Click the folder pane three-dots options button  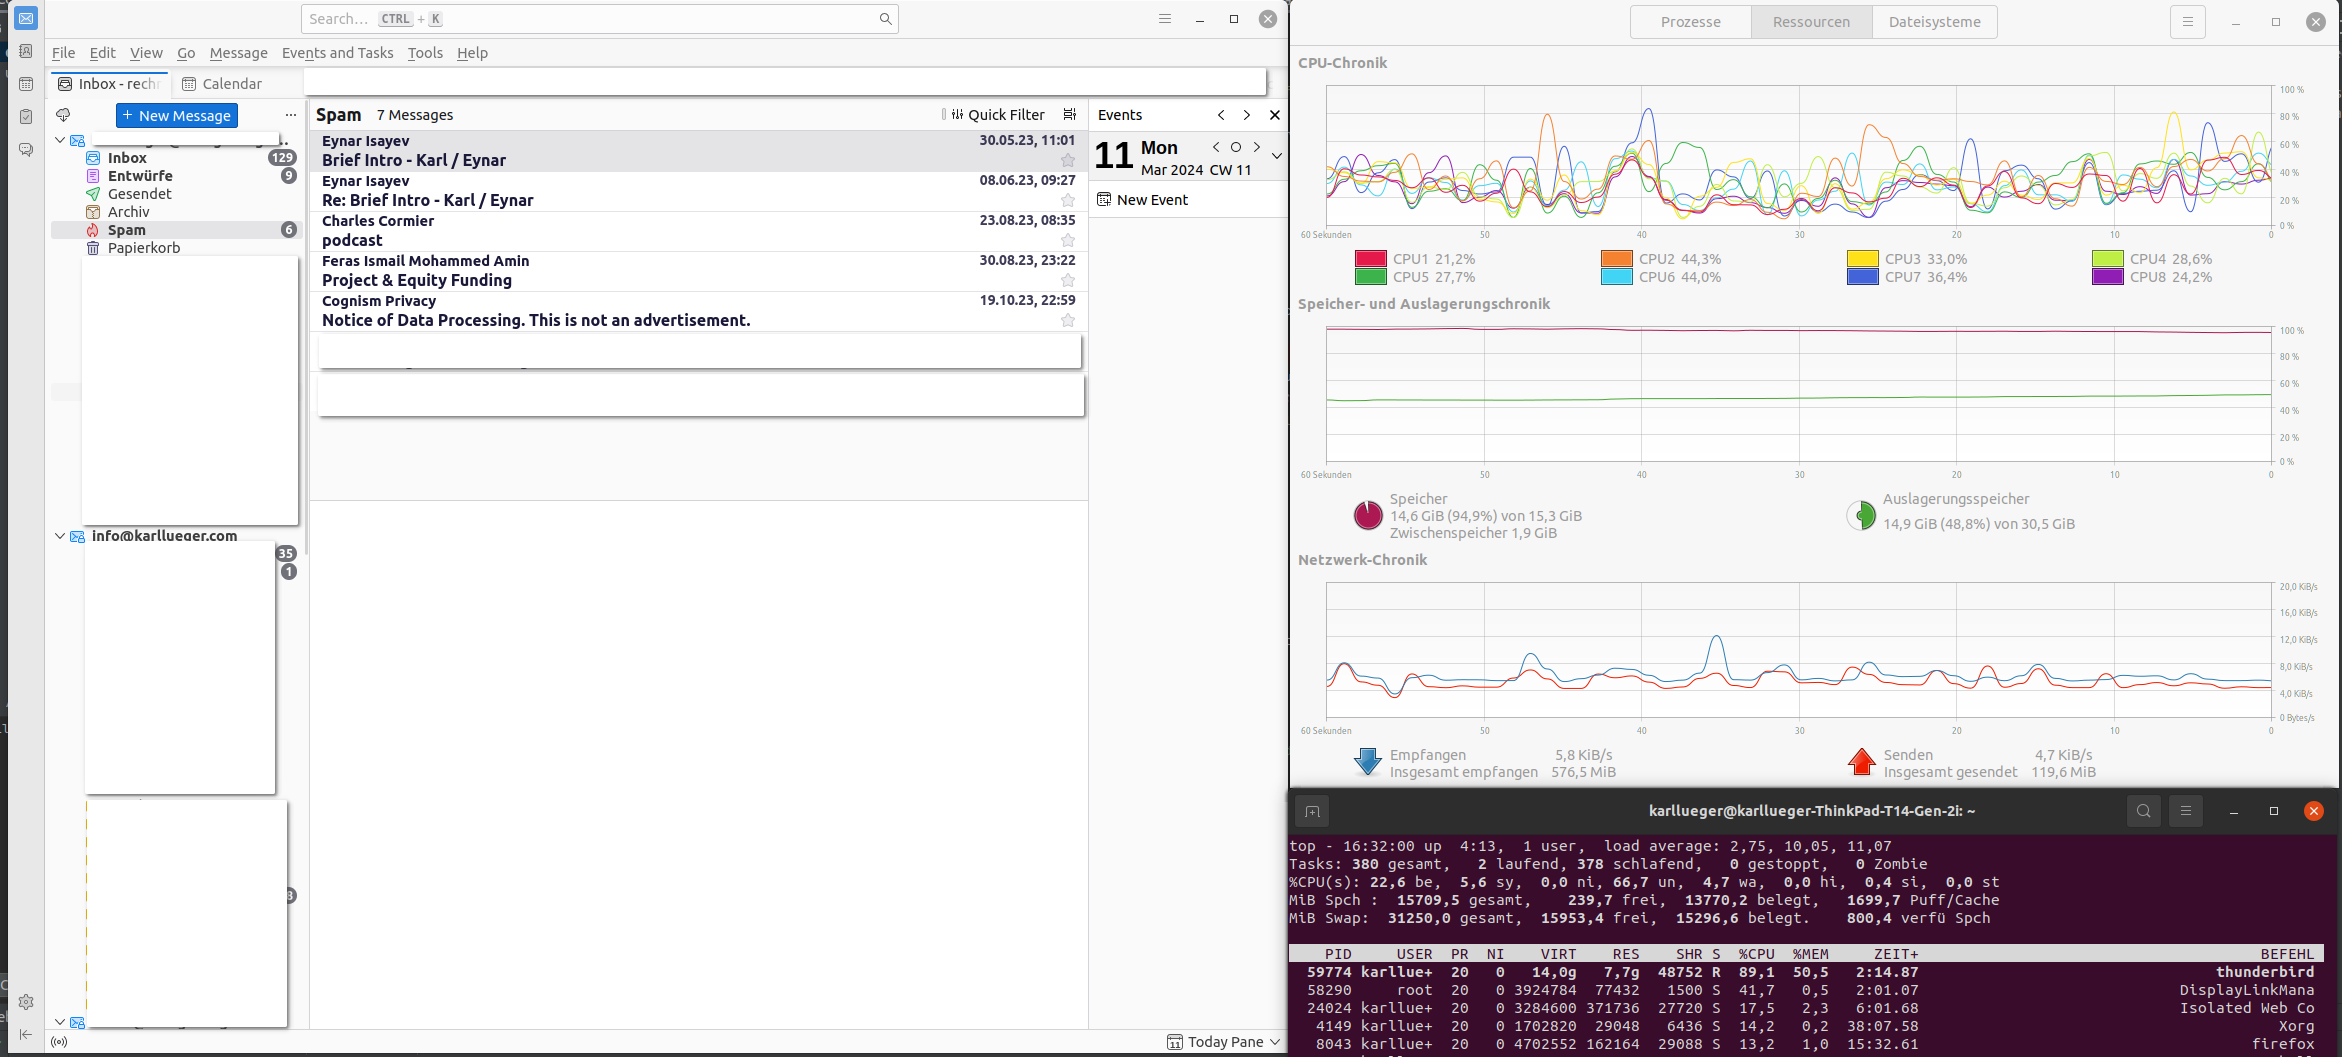tap(290, 115)
